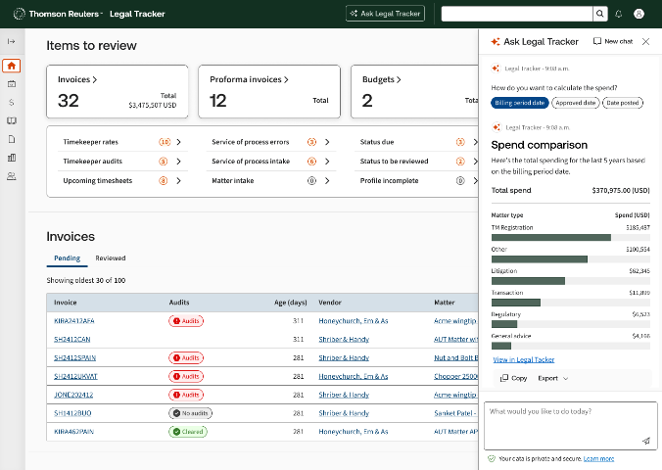Switch to the Reviewed tab
This screenshot has height=470, width=662.
click(110, 258)
